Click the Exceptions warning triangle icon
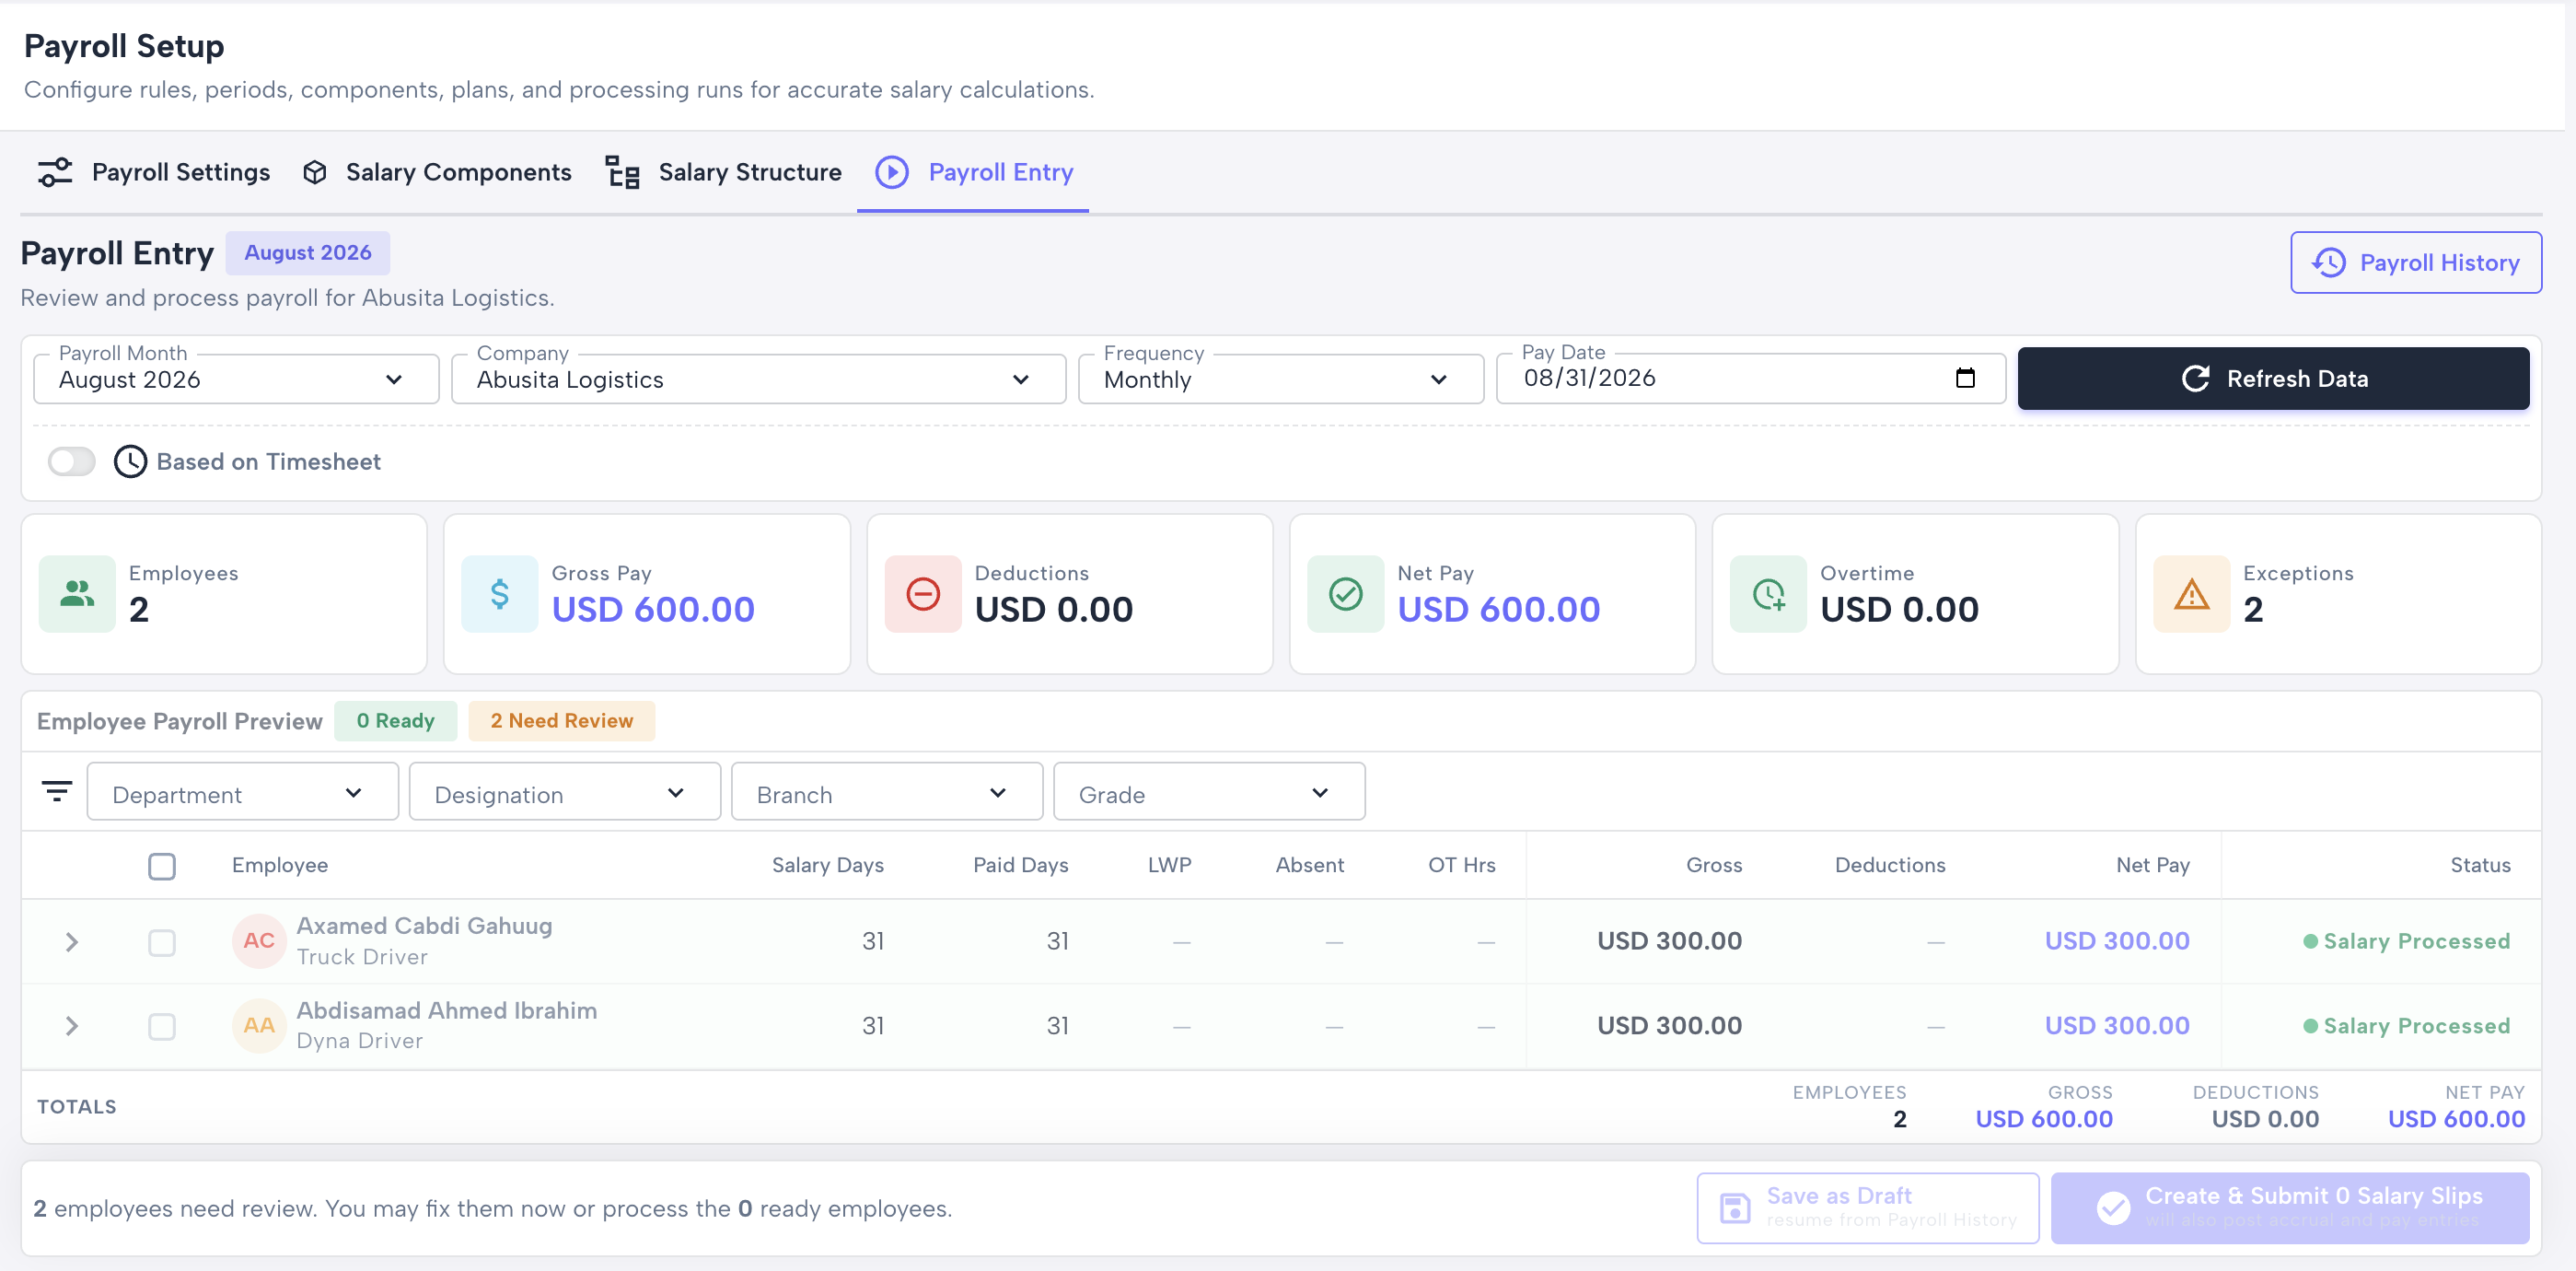This screenshot has height=1271, width=2576. pyautogui.click(x=2192, y=594)
